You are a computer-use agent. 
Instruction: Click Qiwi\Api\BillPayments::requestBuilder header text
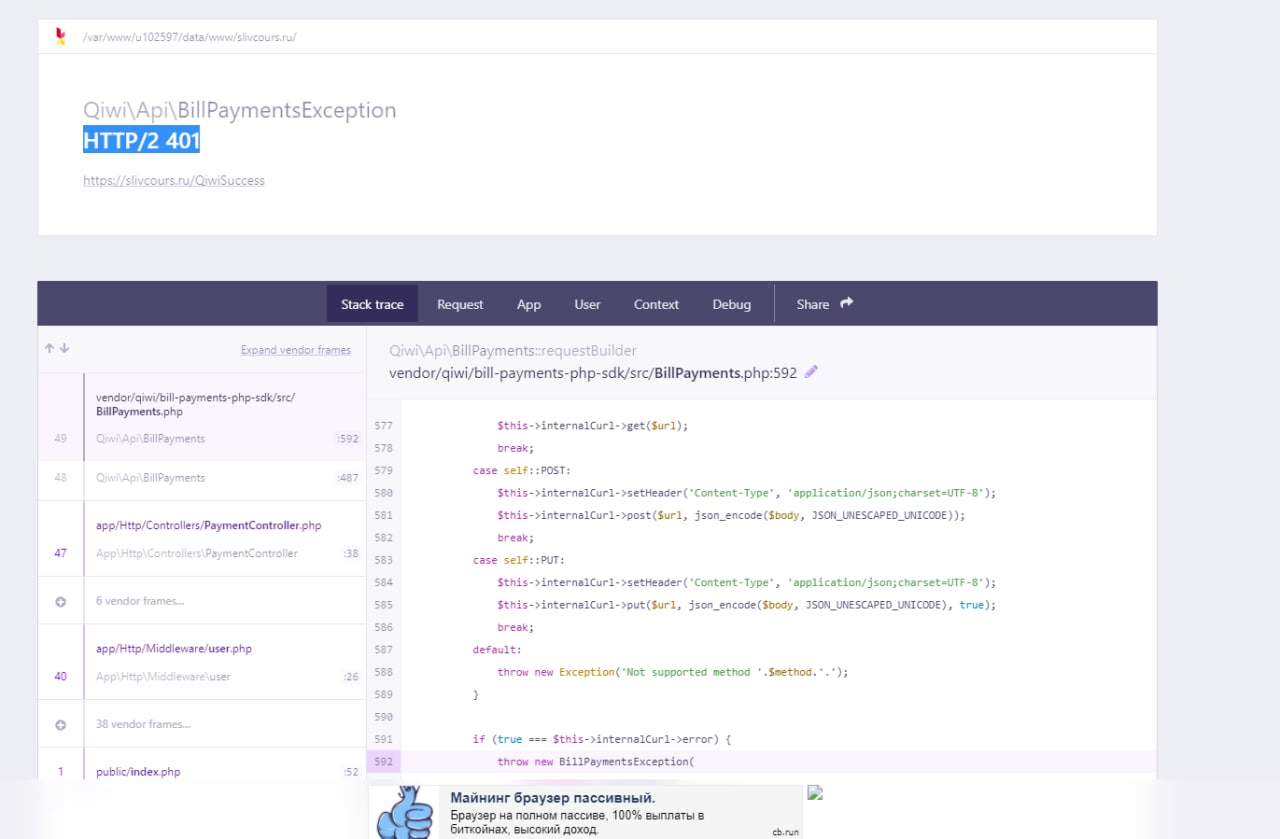point(513,350)
